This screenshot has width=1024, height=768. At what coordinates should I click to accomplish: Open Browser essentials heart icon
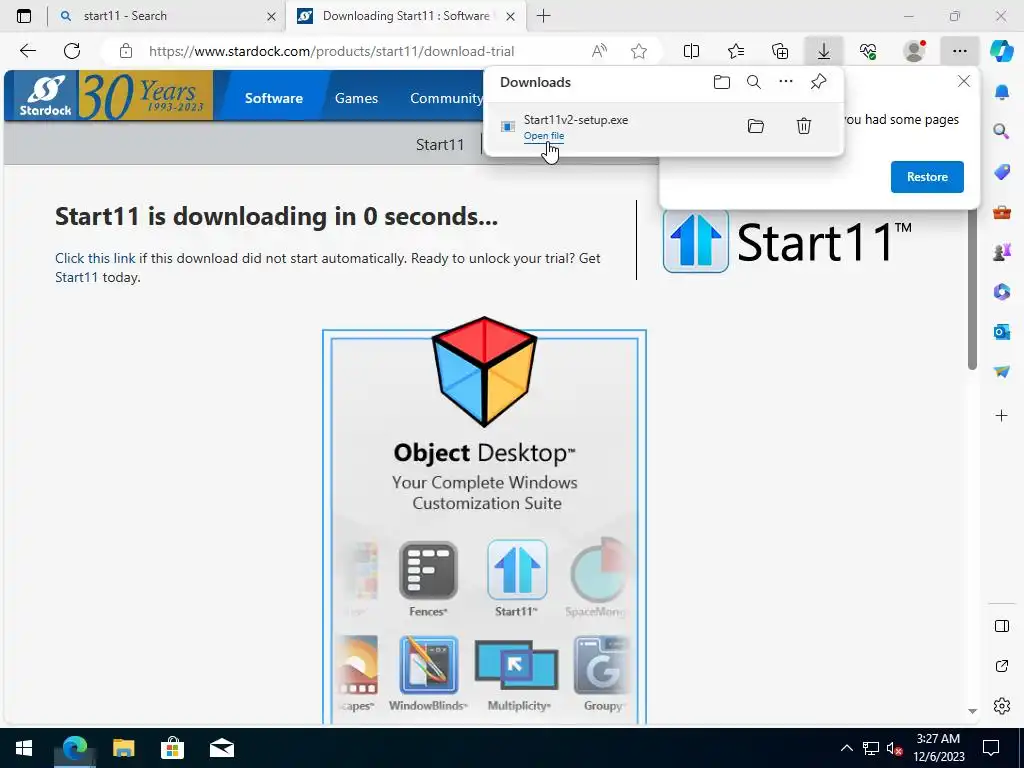pos(868,51)
